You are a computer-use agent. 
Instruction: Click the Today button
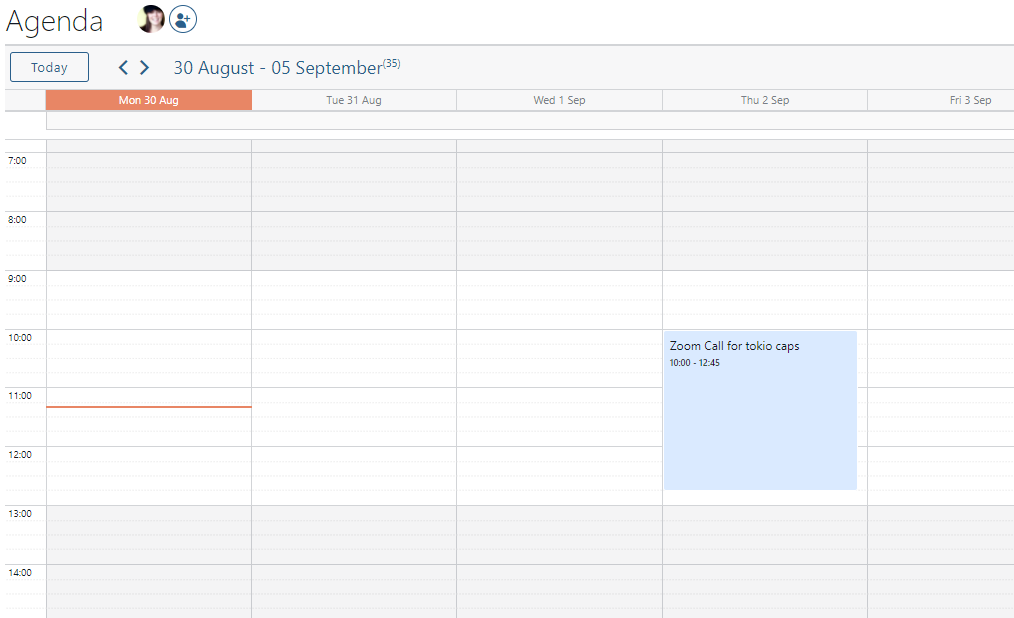[x=49, y=68]
